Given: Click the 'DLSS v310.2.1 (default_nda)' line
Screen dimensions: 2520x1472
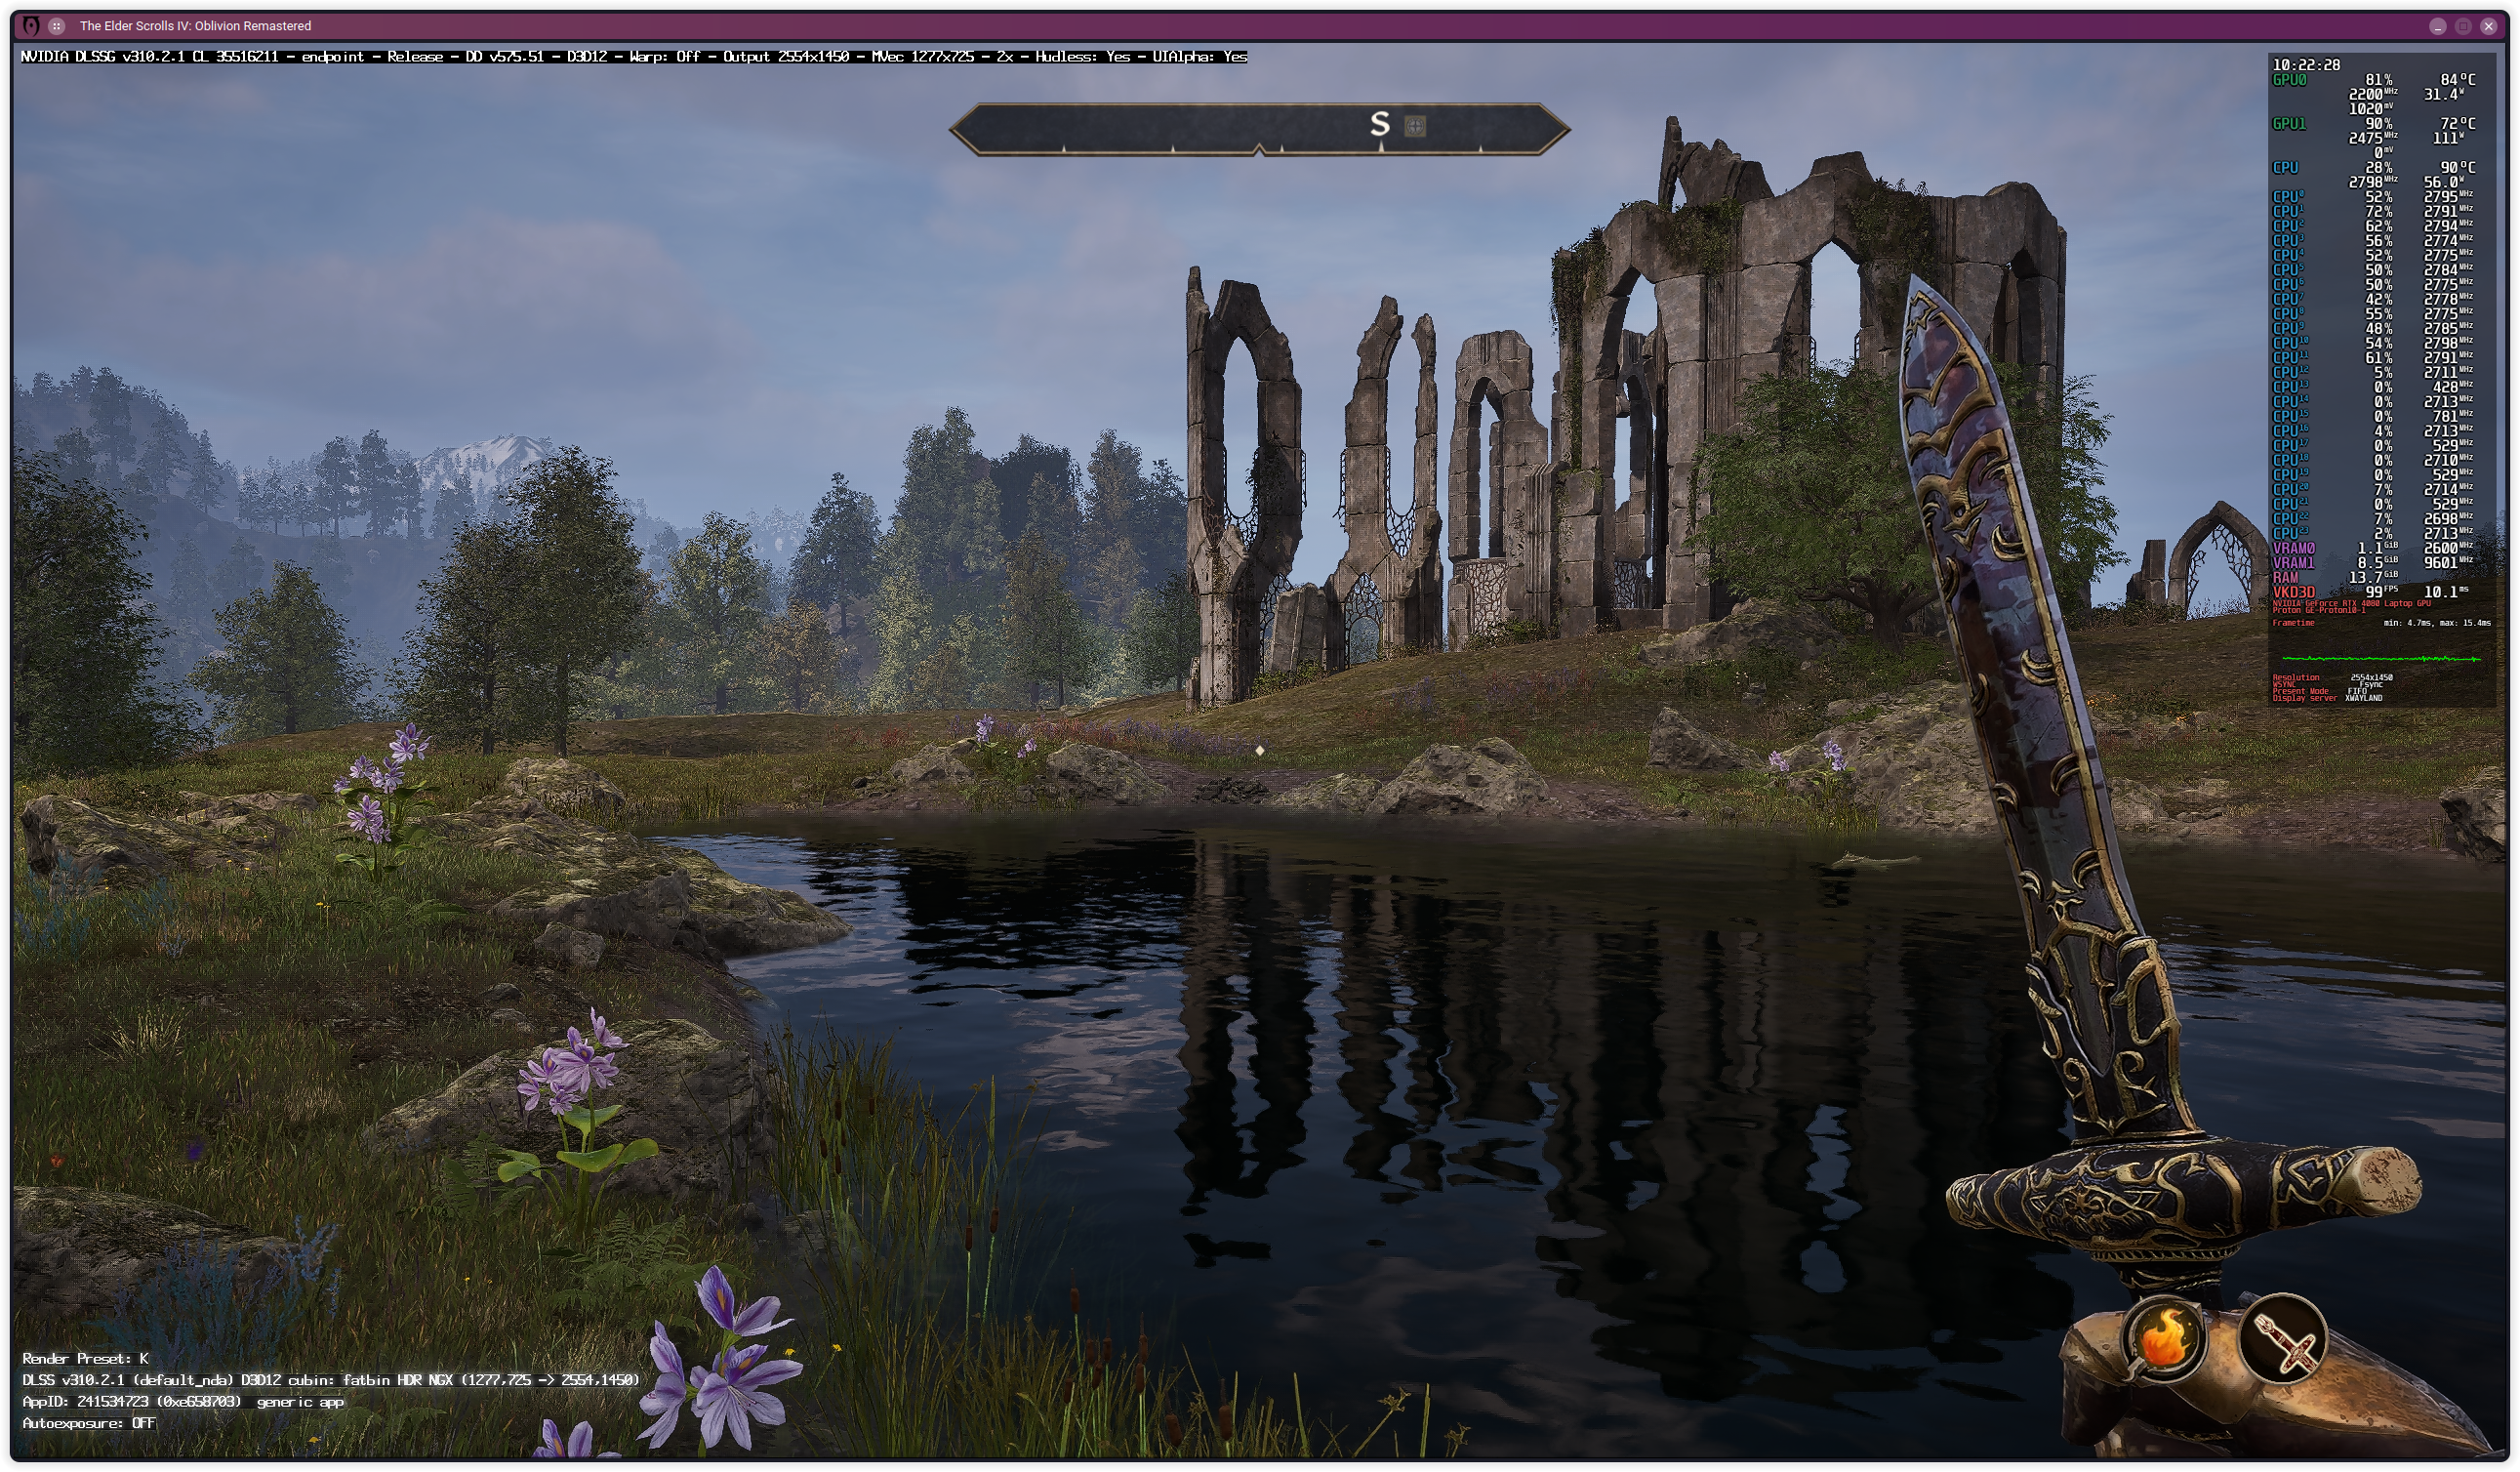Looking at the screenshot, I should 331,1380.
